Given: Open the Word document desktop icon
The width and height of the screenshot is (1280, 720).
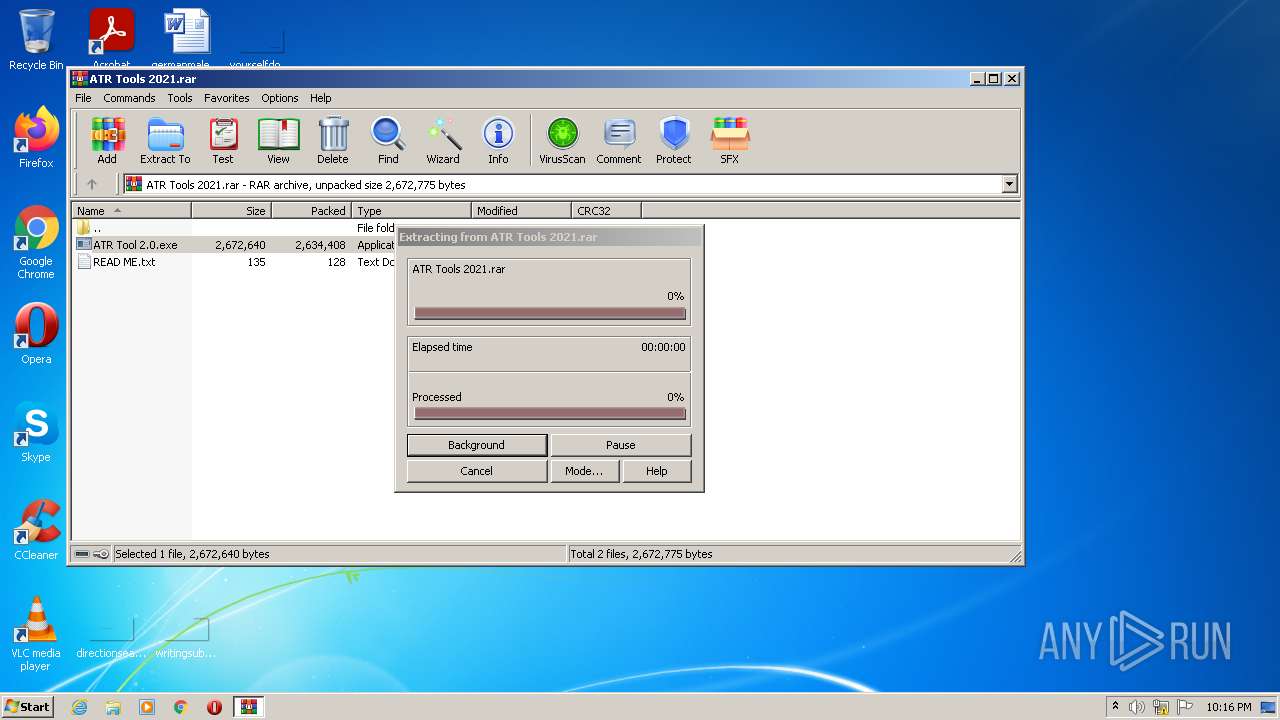Looking at the screenshot, I should tap(186, 40).
